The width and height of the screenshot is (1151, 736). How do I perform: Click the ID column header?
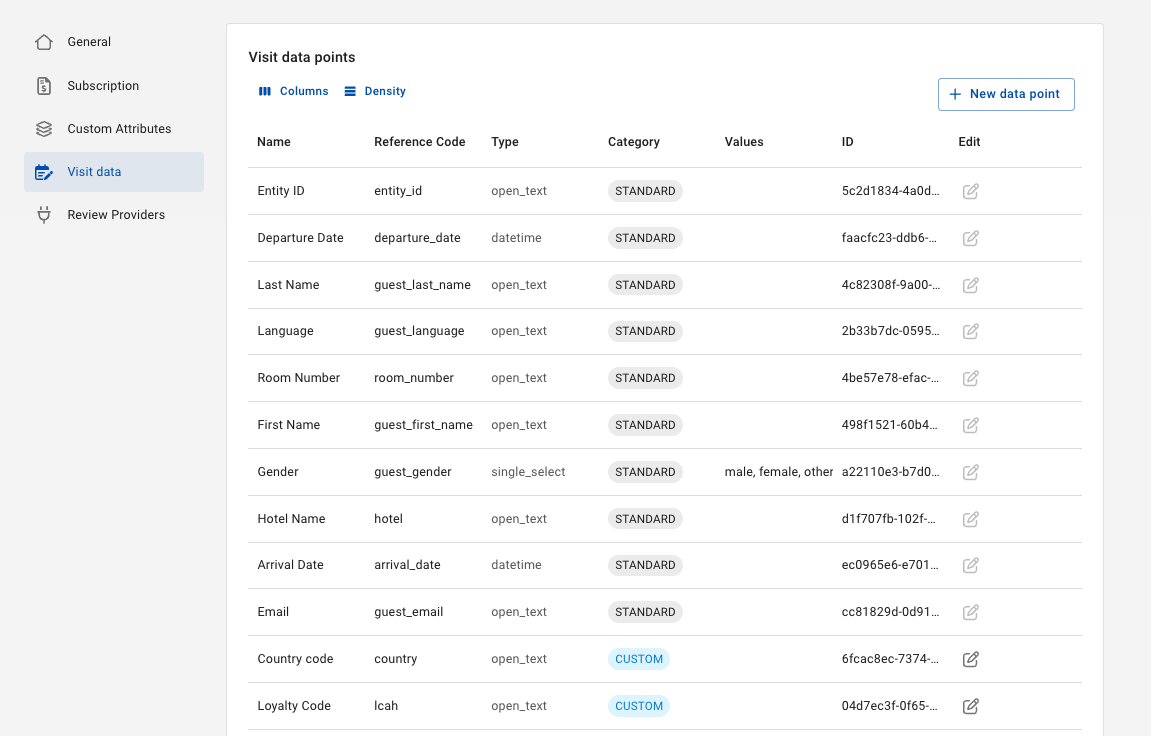(847, 142)
